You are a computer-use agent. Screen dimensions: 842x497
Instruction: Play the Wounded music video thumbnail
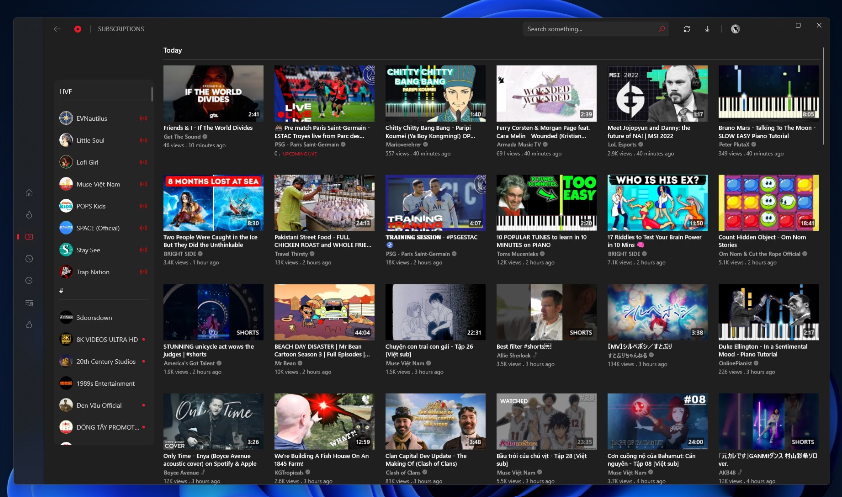547,93
